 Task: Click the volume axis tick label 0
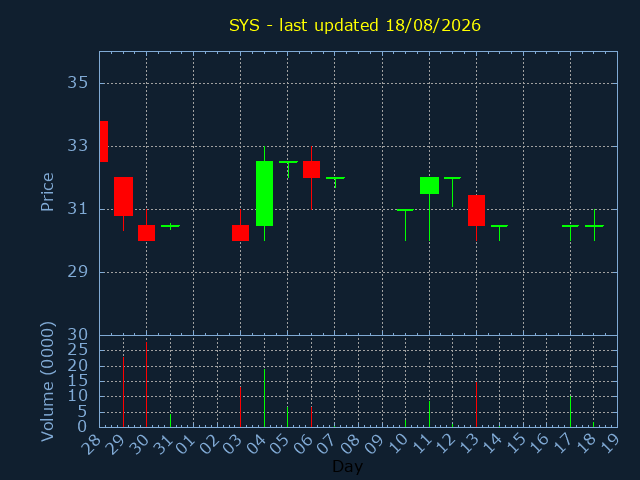pos(82,427)
